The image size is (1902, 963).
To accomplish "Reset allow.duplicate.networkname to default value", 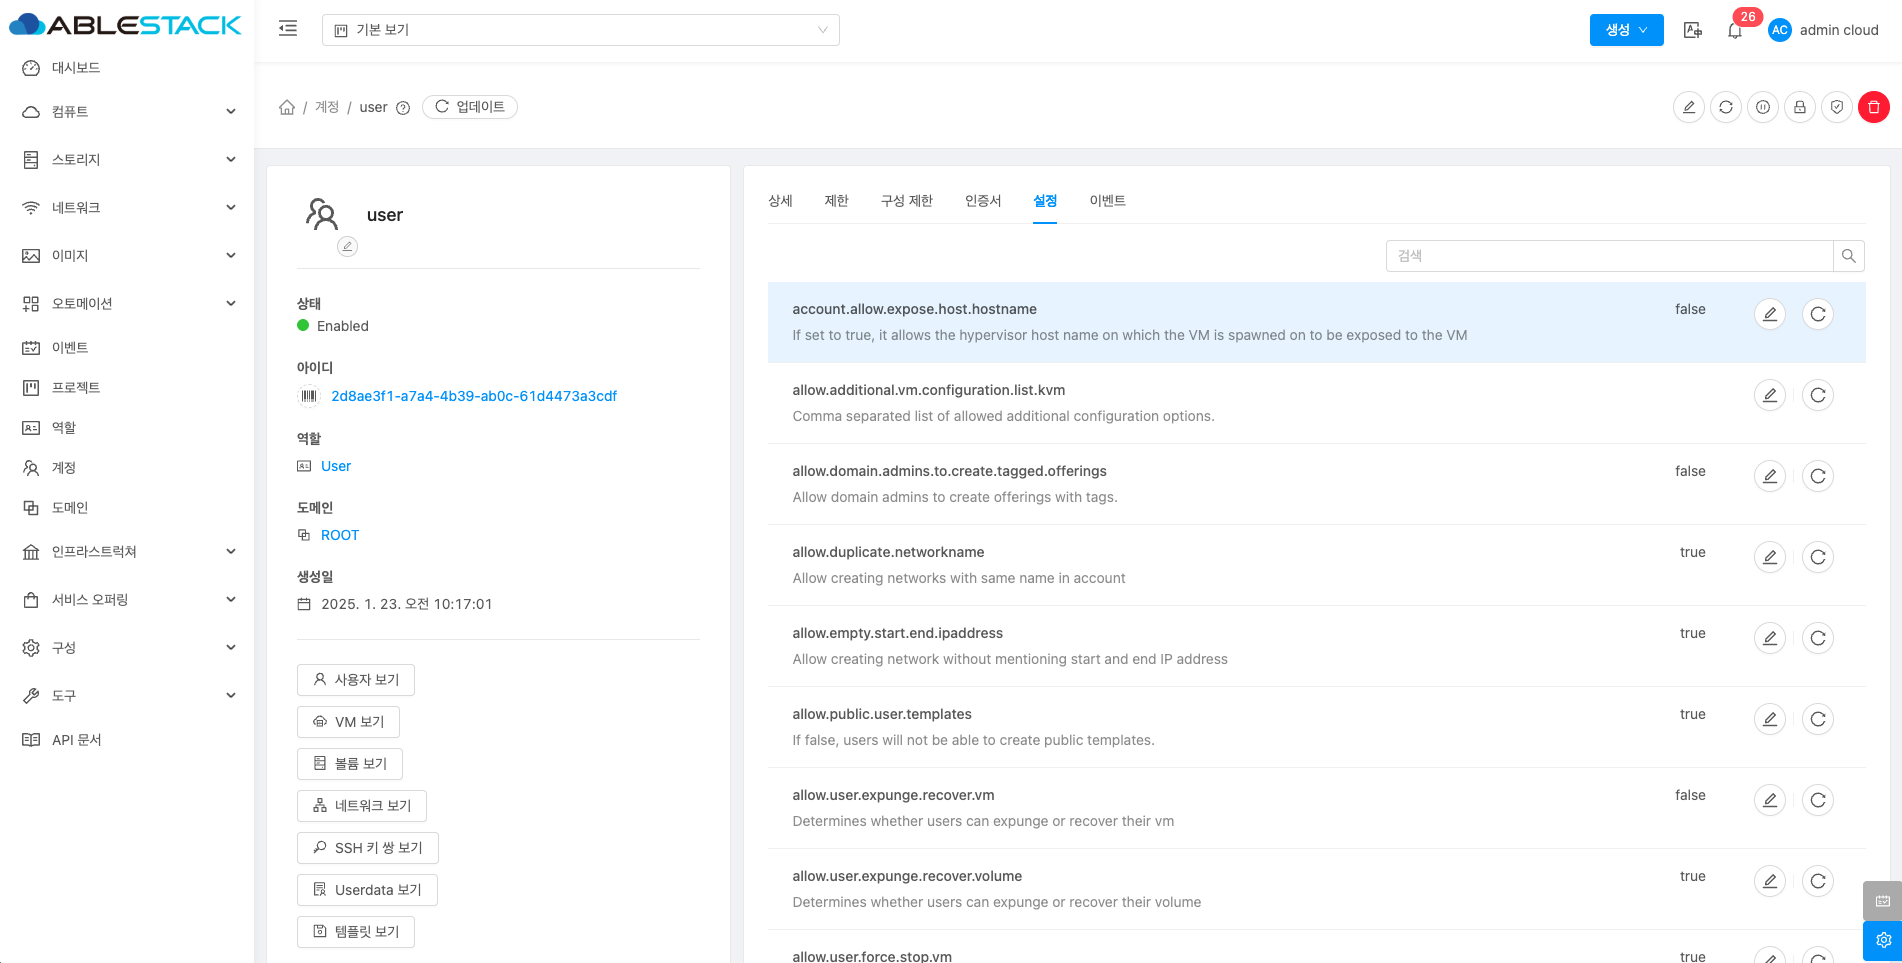I will click(x=1817, y=557).
